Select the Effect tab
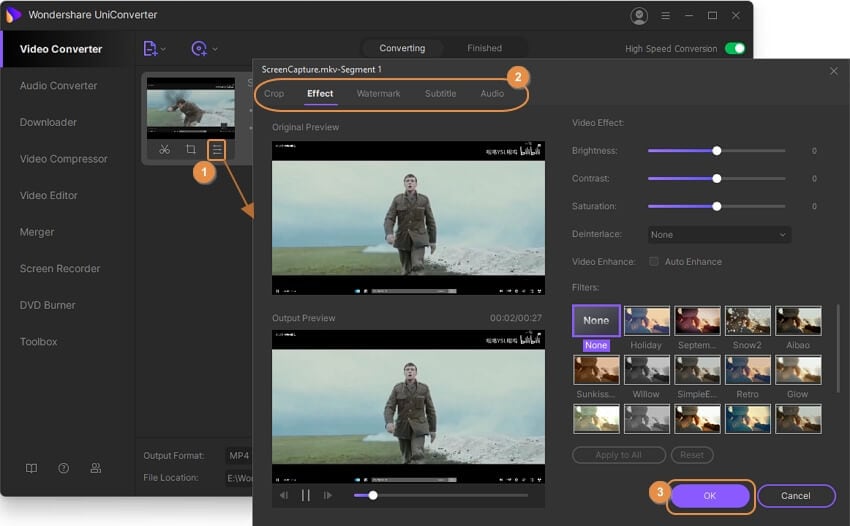Image resolution: width=850 pixels, height=526 pixels. point(320,93)
